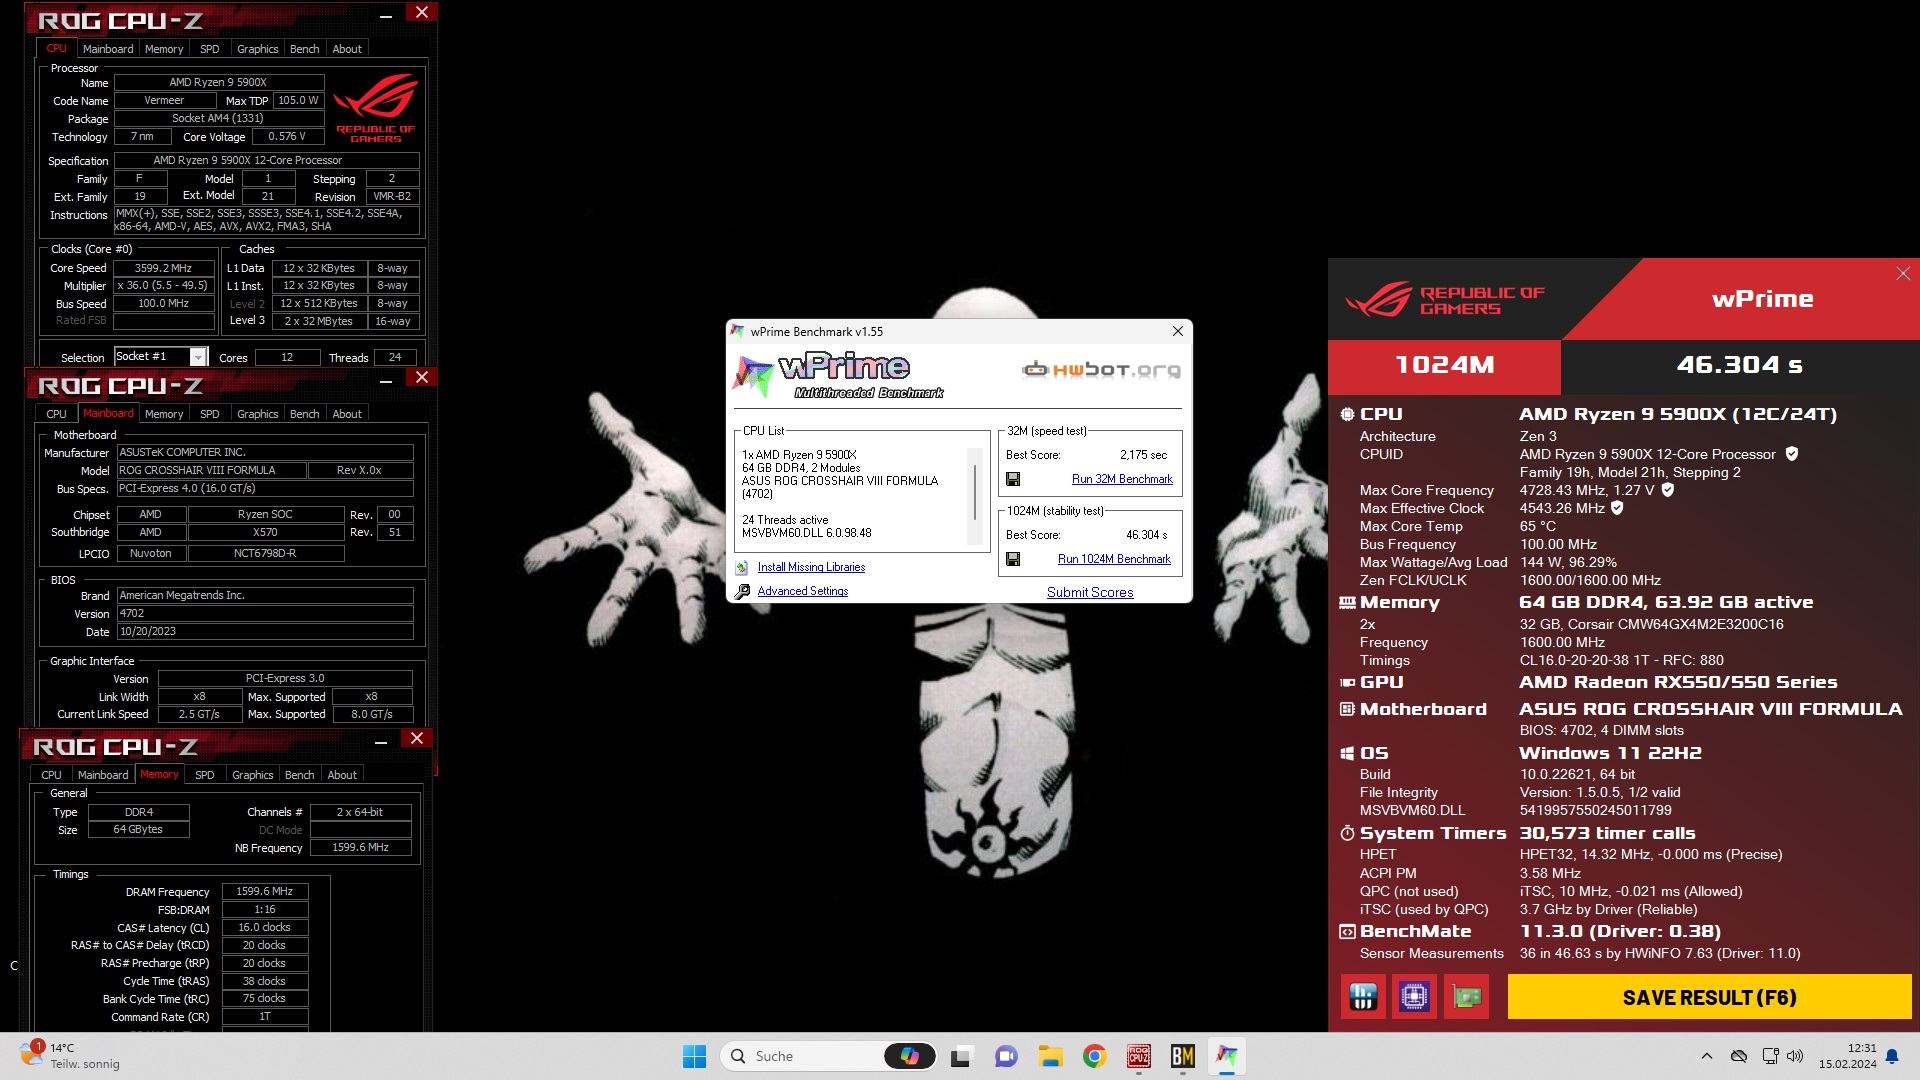Click the Submit Scores link
The width and height of the screenshot is (1920, 1080).
pyautogui.click(x=1090, y=592)
